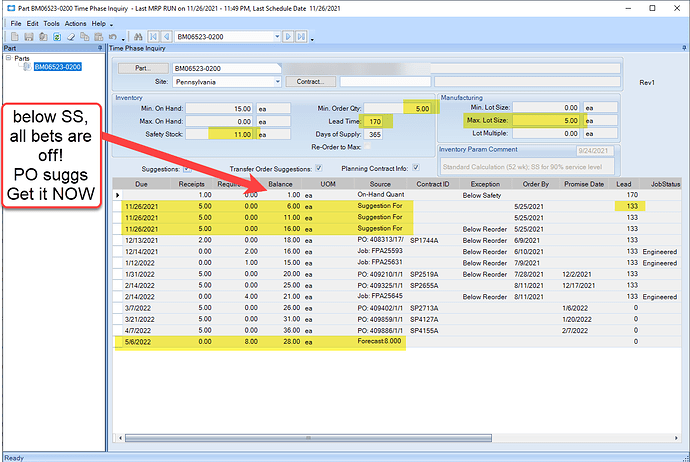The width and height of the screenshot is (690, 462).
Task: Click row selector box of 5/6/2022 row
Action: pos(117,342)
